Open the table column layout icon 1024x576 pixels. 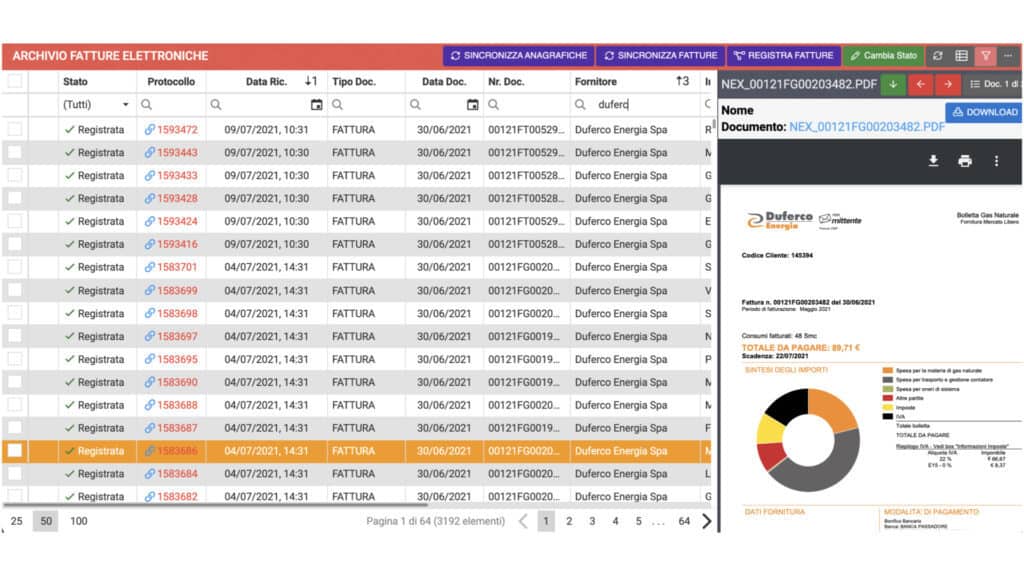point(962,56)
